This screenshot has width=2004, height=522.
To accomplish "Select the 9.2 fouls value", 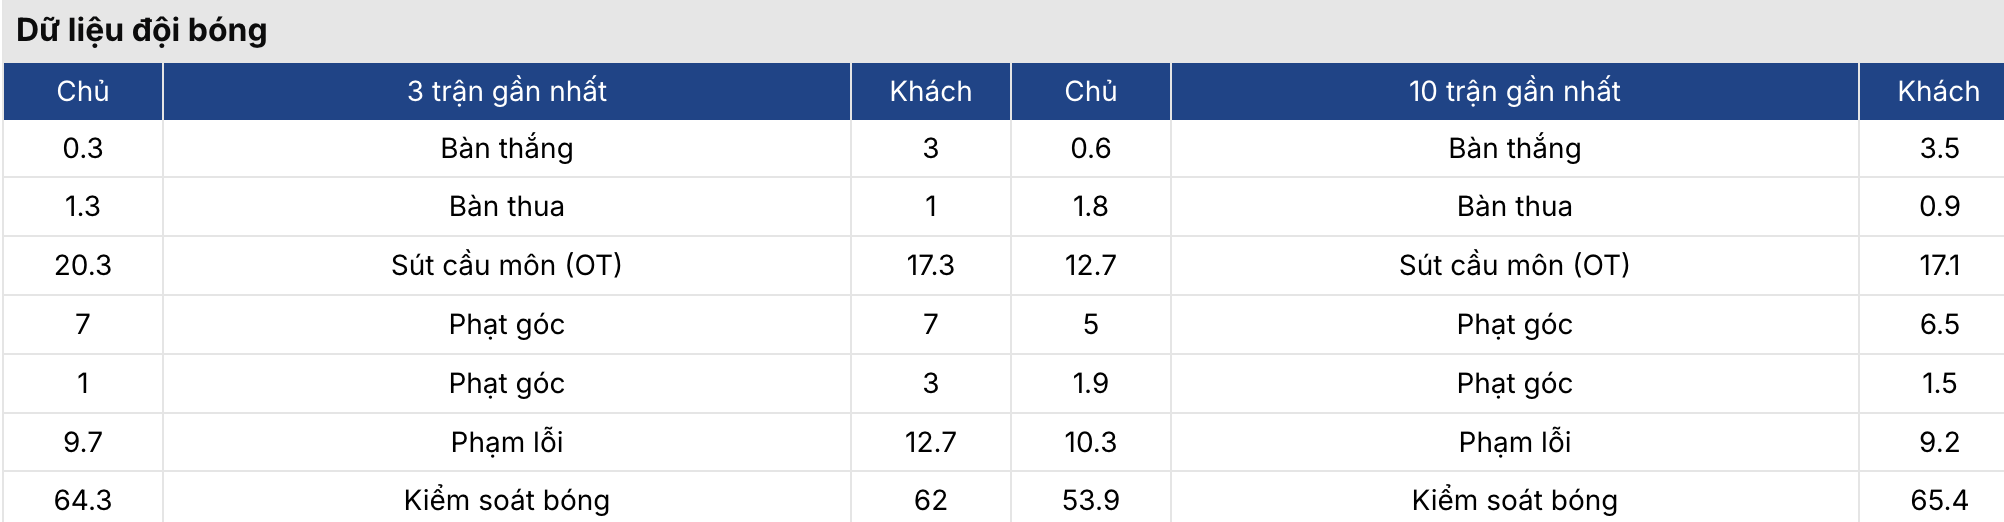I will (x=1939, y=442).
